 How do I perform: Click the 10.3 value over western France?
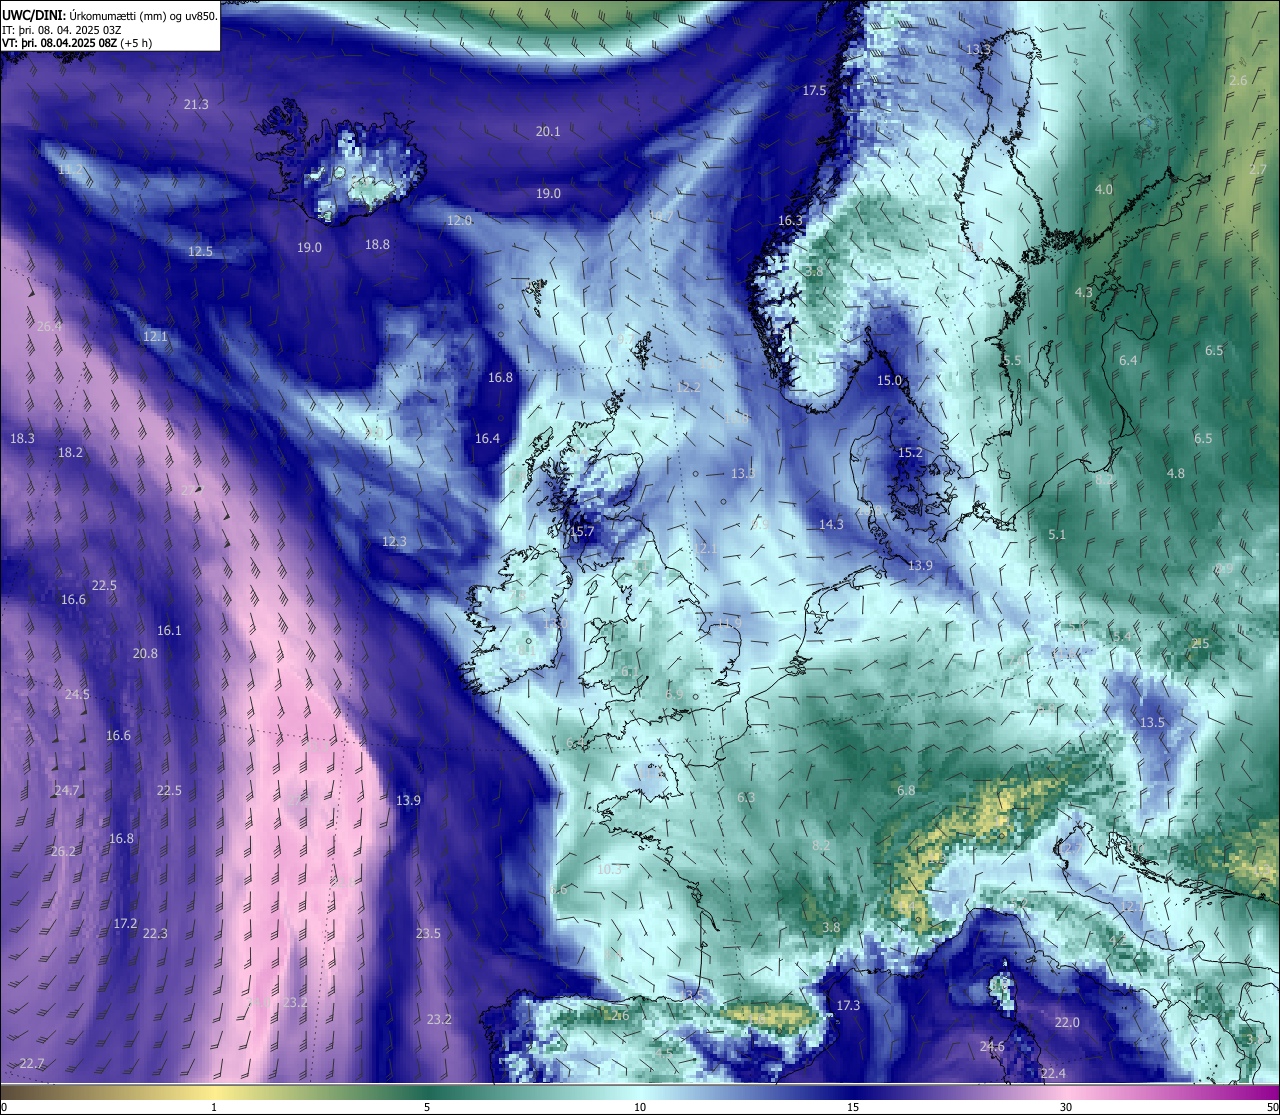(609, 869)
